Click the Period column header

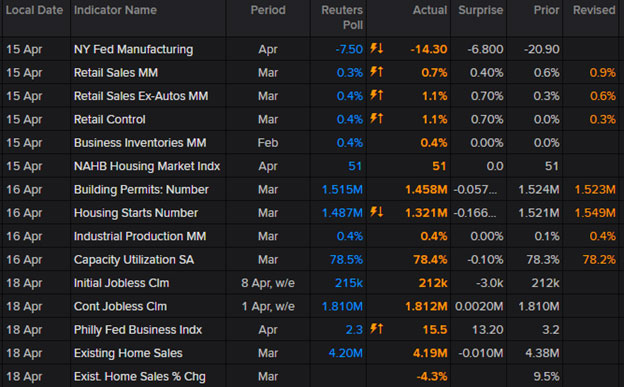268,10
